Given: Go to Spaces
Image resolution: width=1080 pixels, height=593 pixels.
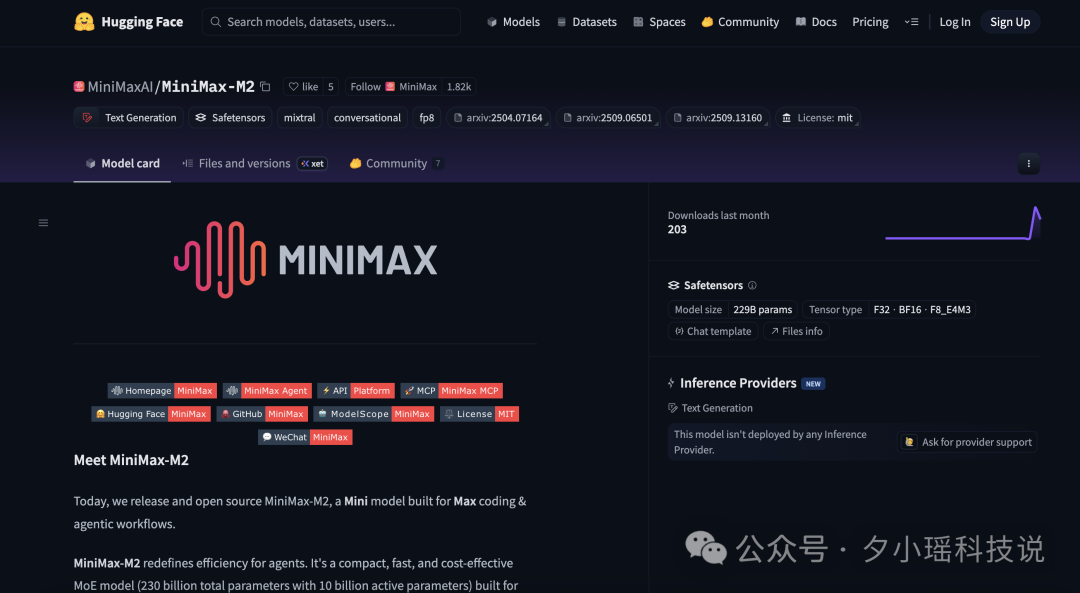Looking at the screenshot, I should coord(659,22).
